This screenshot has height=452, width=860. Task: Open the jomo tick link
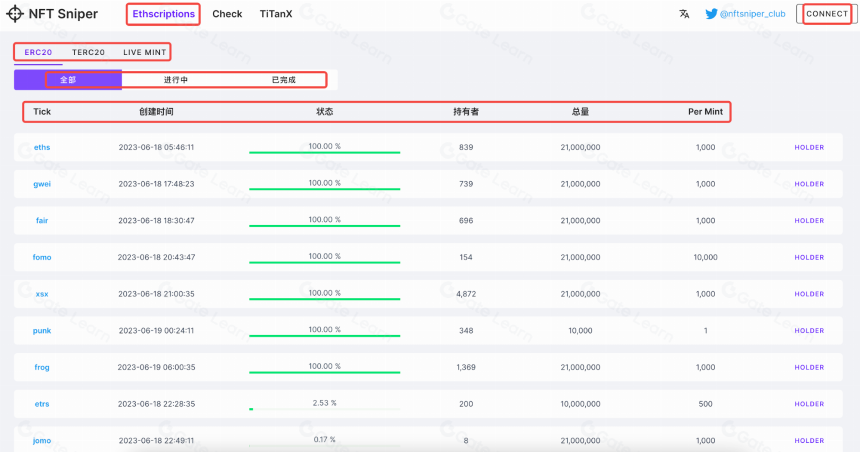point(42,440)
